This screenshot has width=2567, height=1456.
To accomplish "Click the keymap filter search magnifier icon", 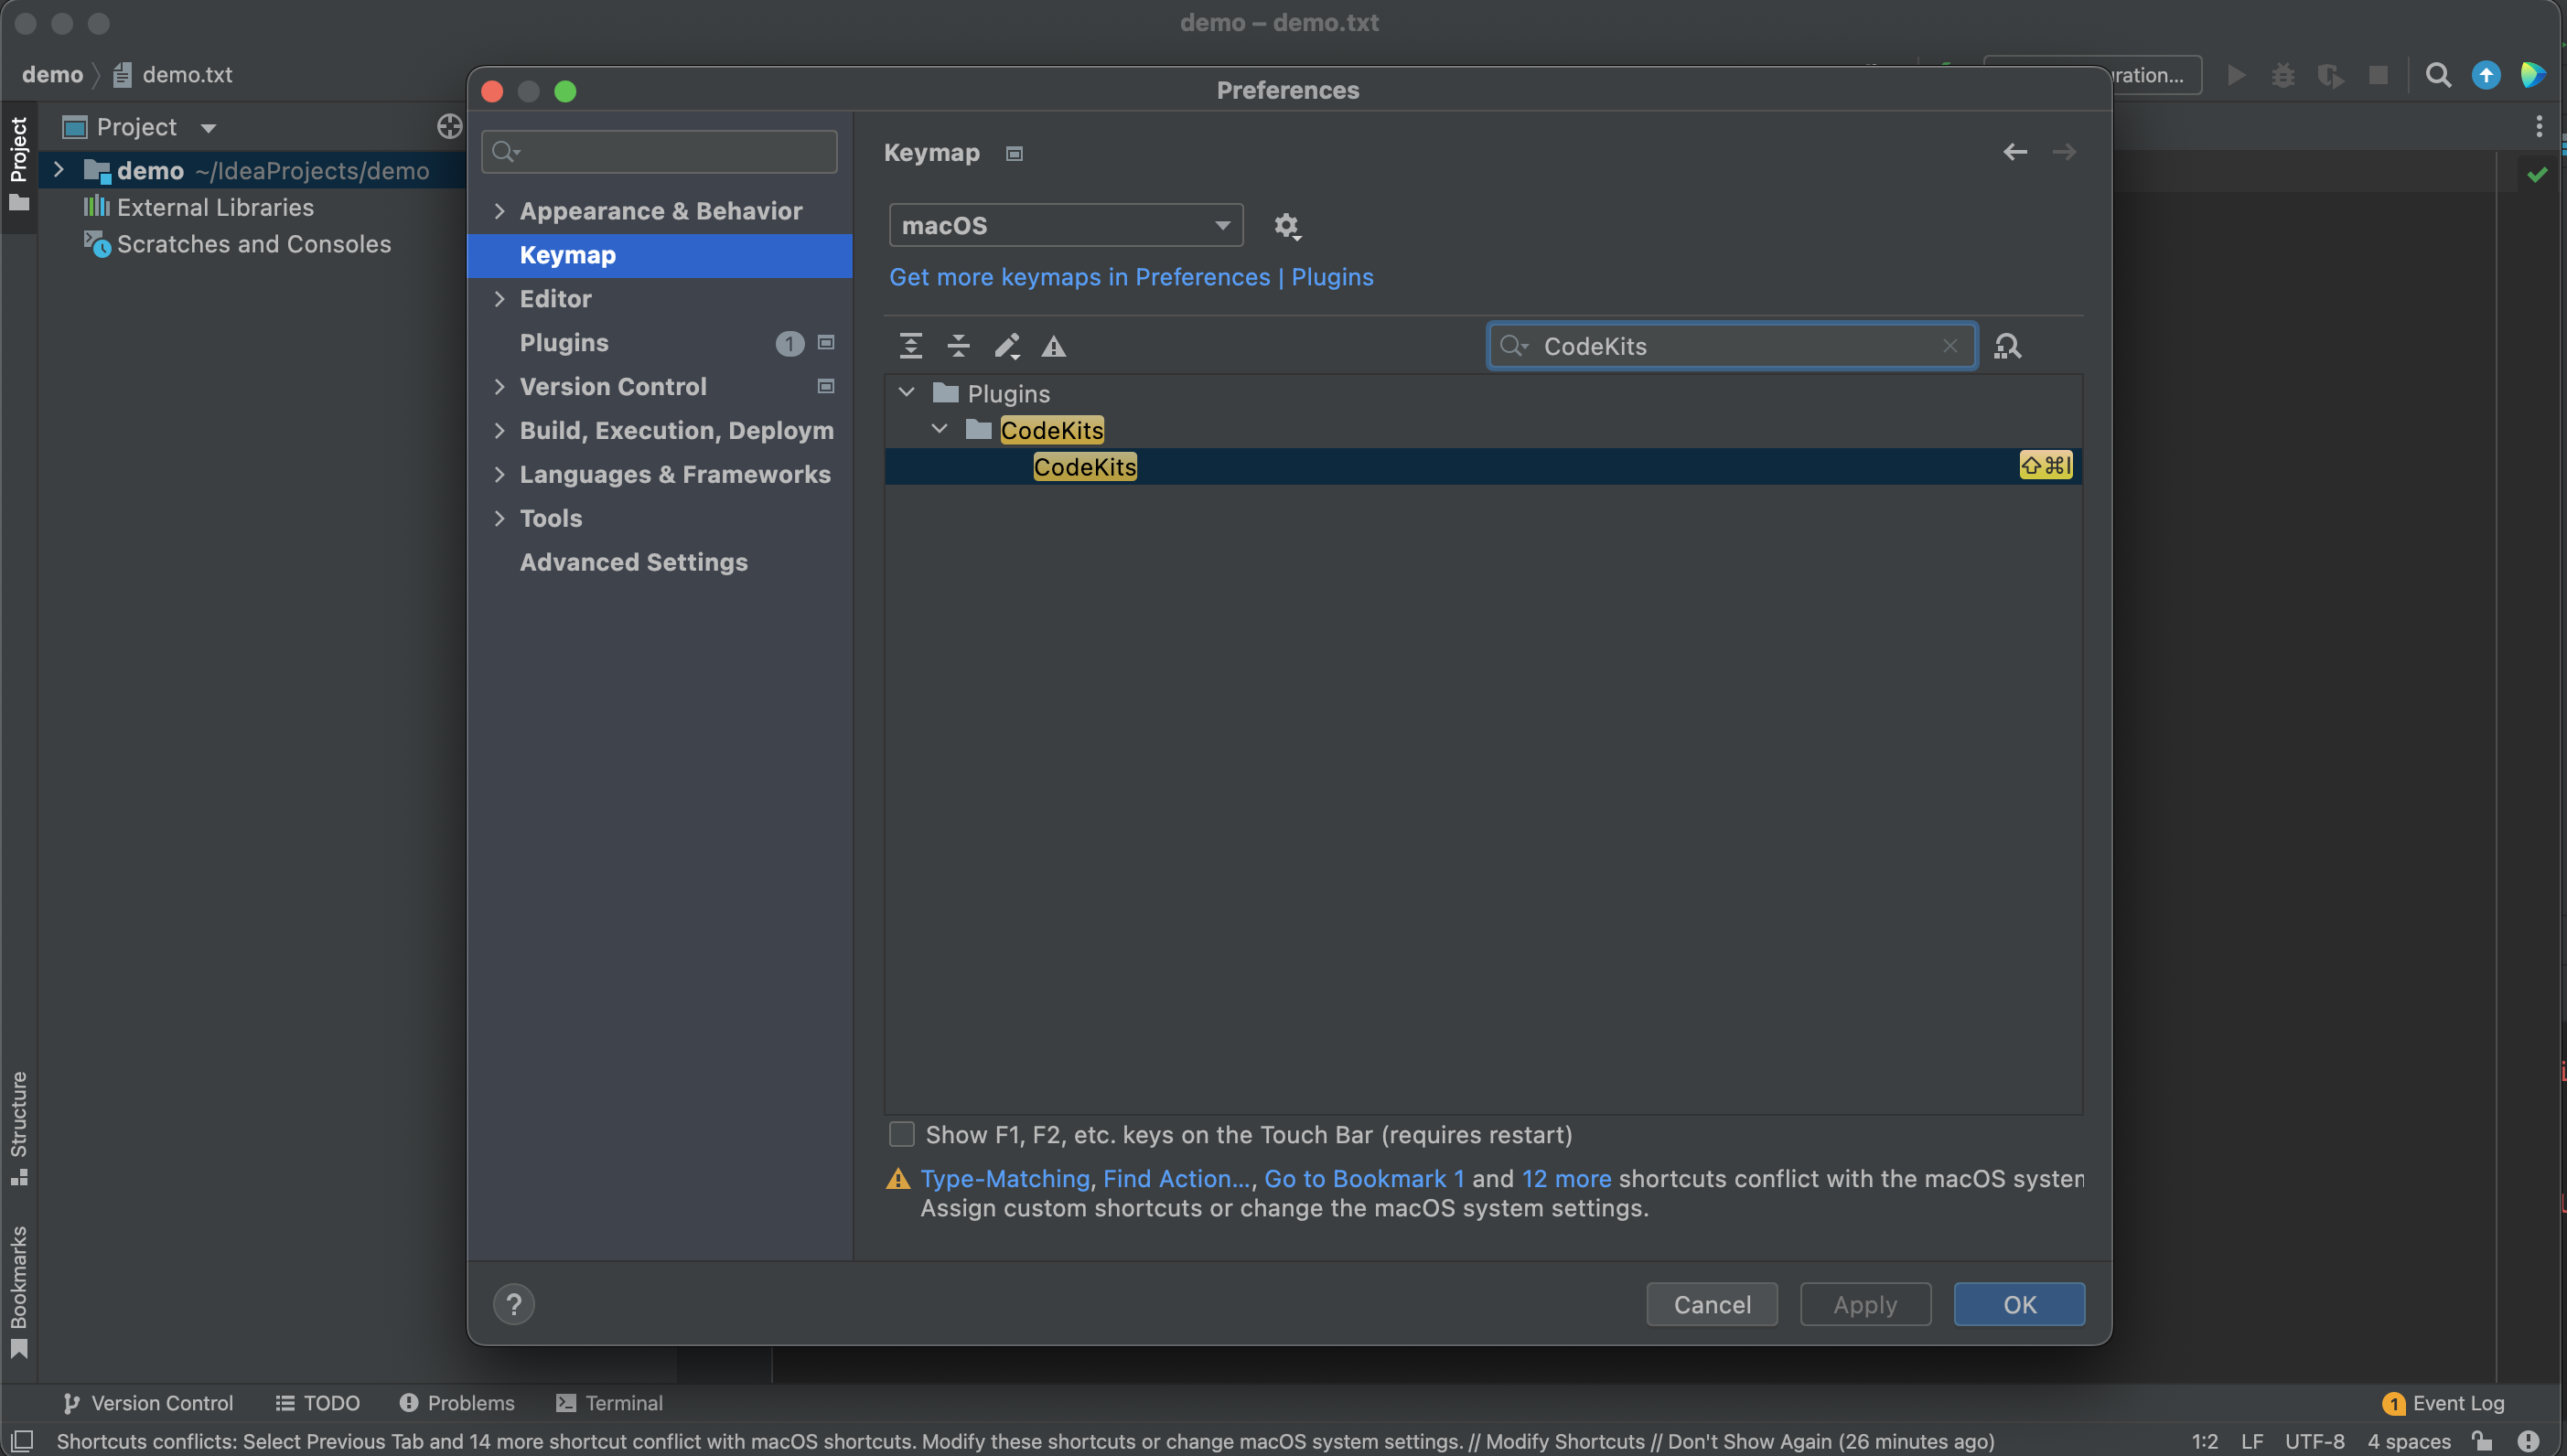I will pyautogui.click(x=1514, y=346).
